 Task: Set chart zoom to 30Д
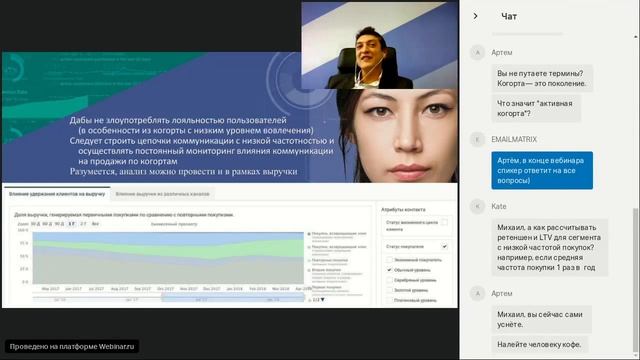36,224
